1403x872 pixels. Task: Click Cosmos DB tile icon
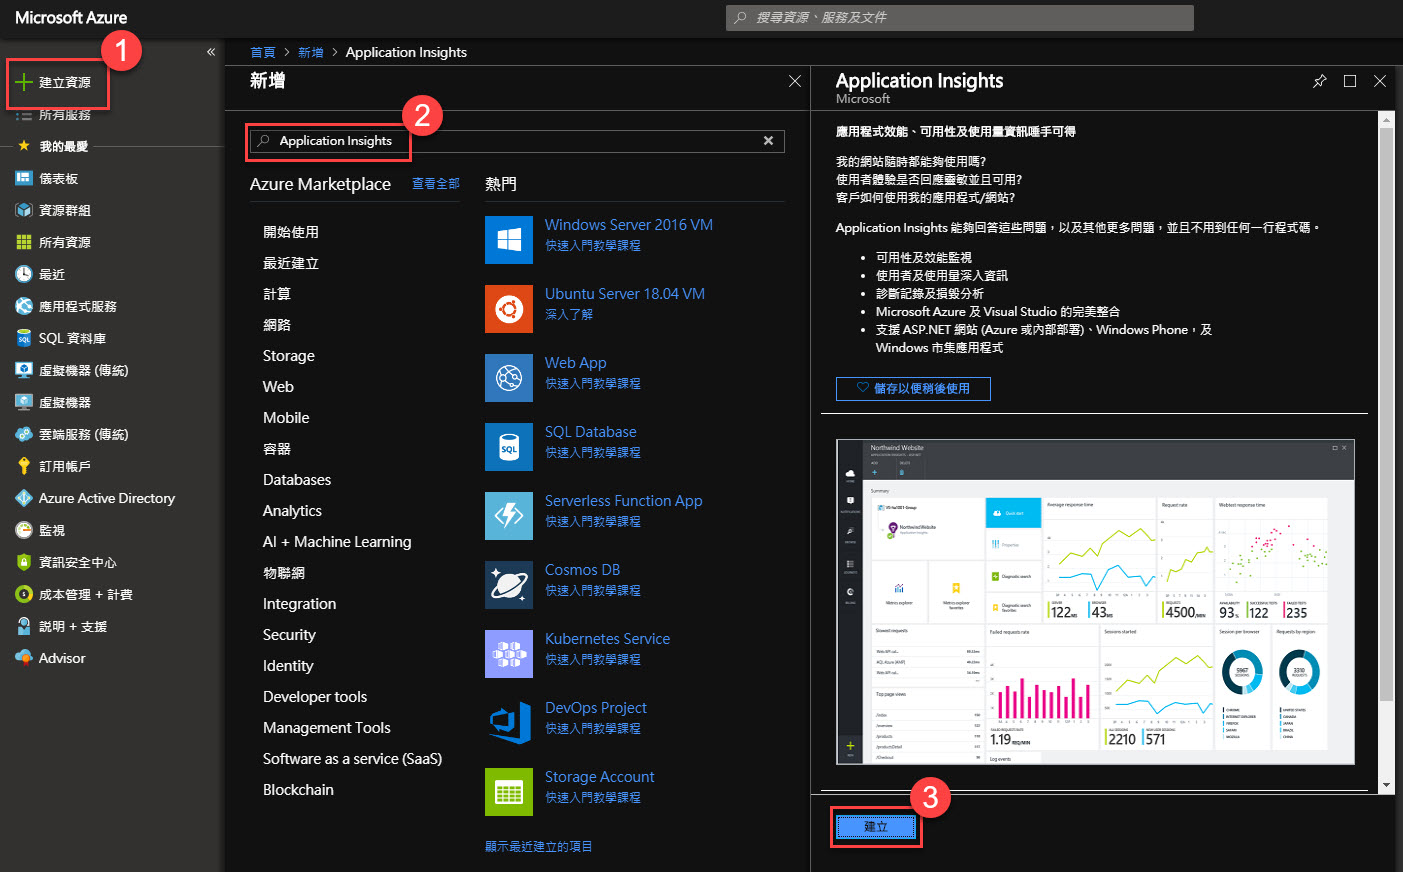pyautogui.click(x=509, y=585)
